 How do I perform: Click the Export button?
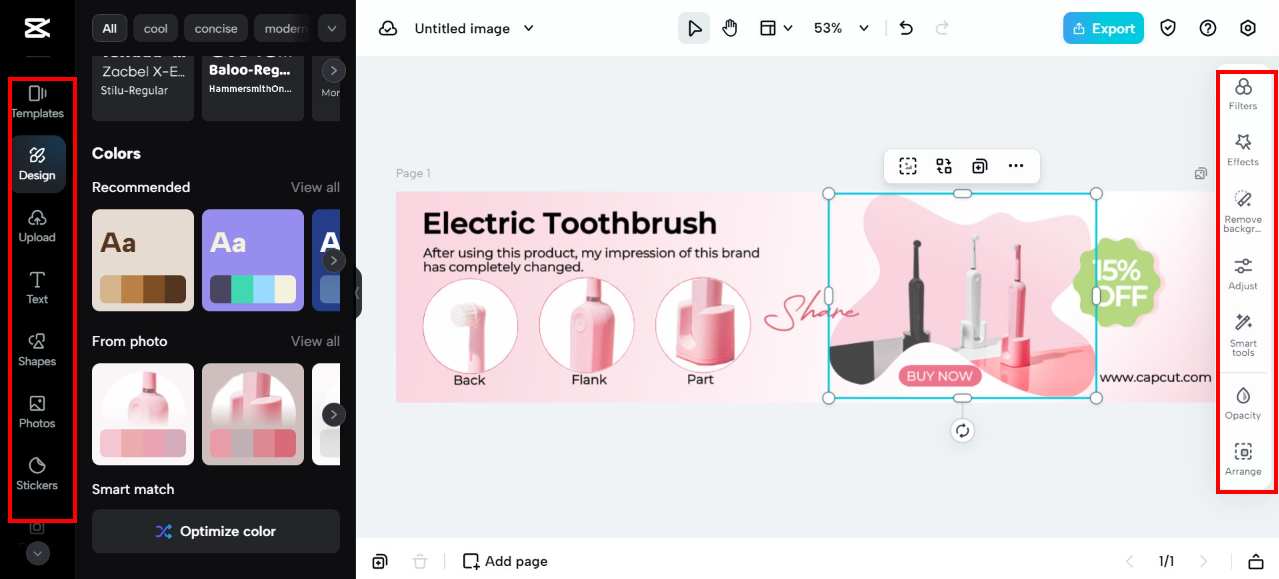[1103, 28]
